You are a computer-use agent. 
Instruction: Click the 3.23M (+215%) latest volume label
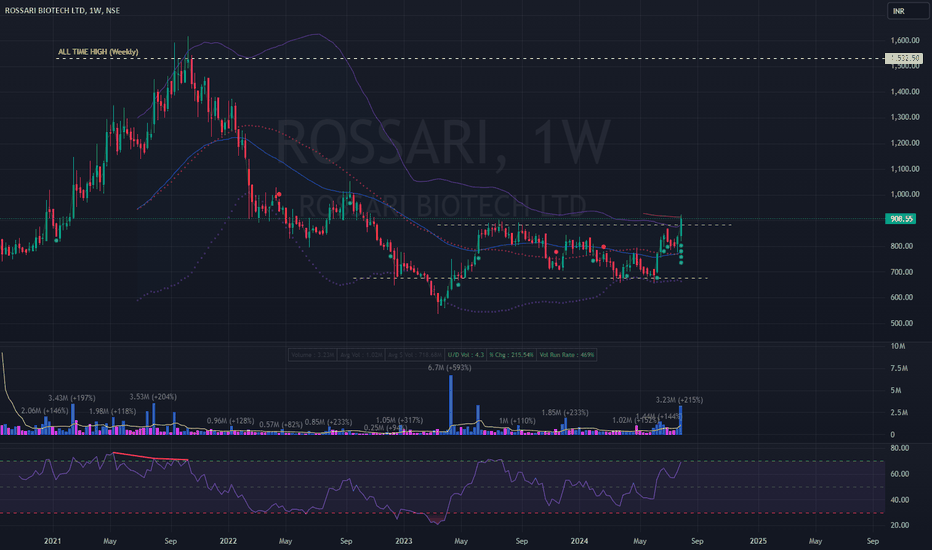click(679, 400)
